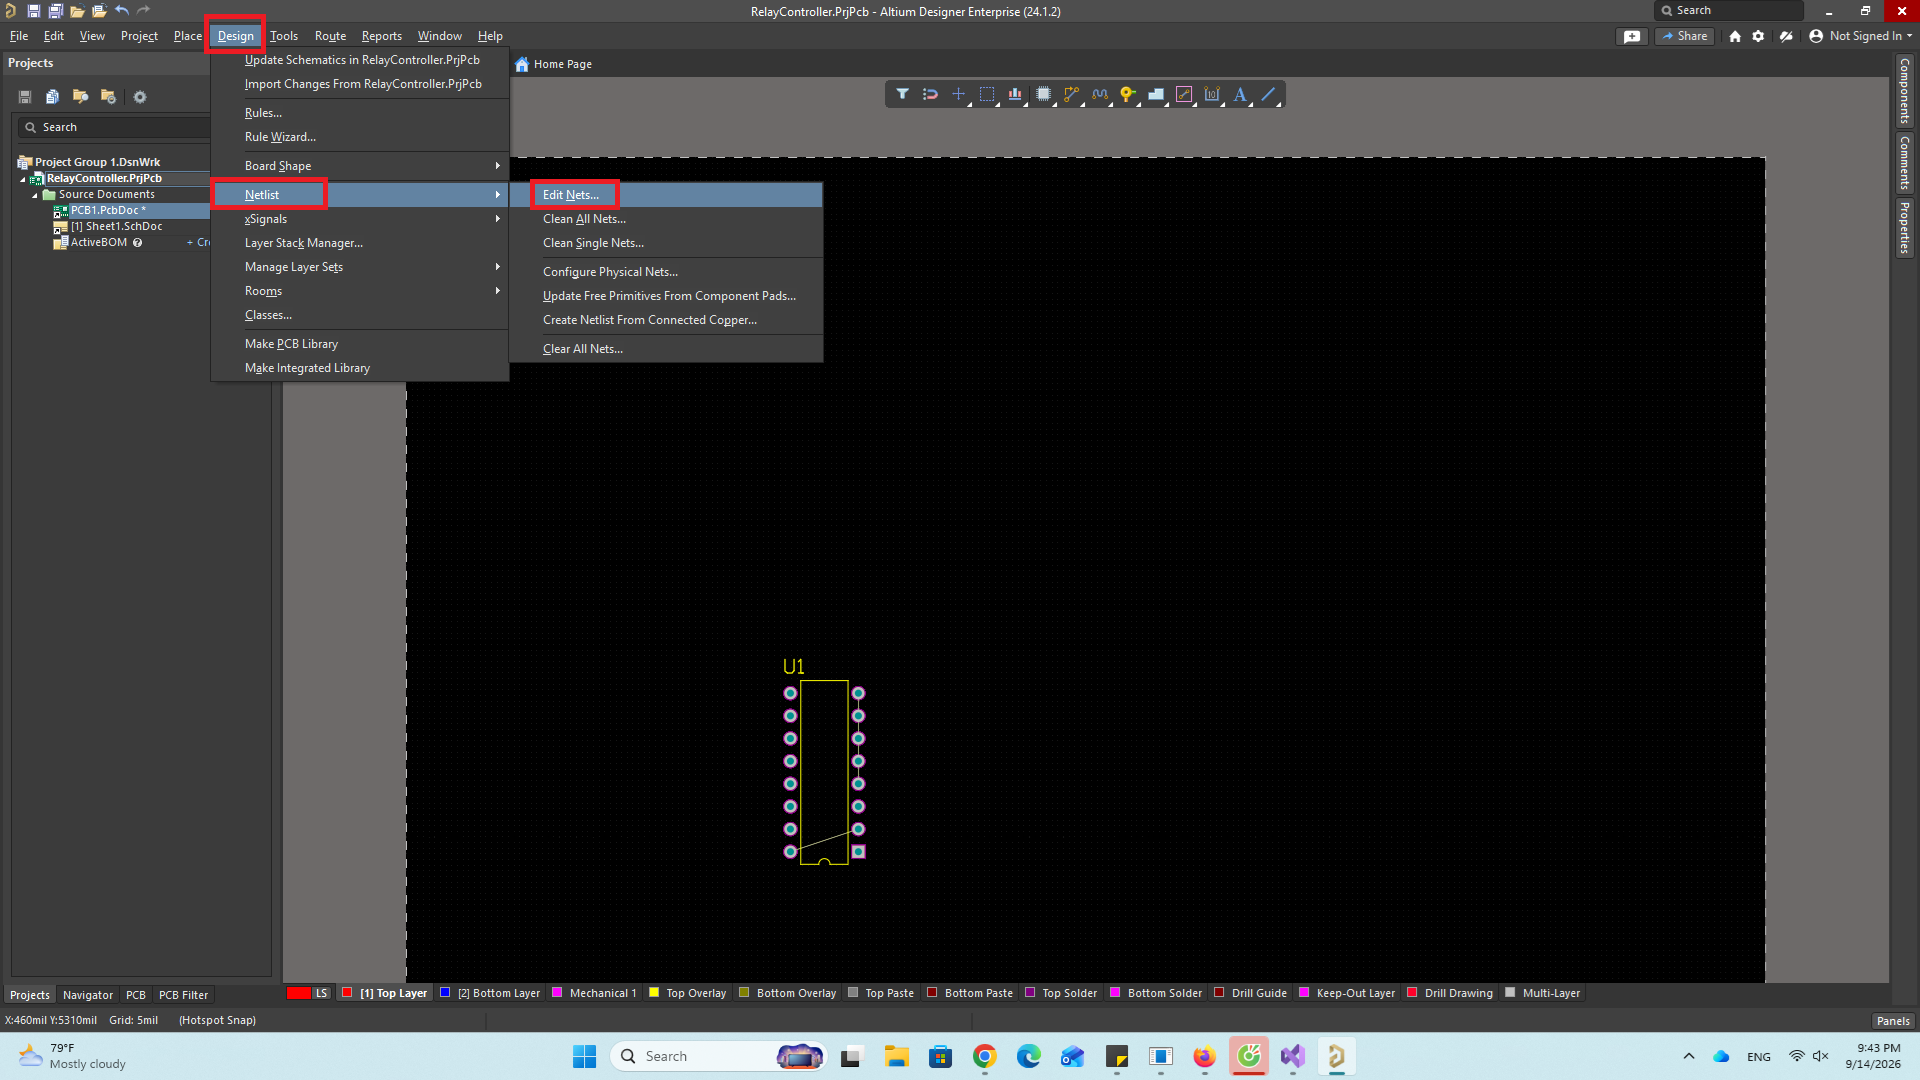The image size is (1920, 1080).
Task: Switch to the PCB Filter panel tab
Action: tap(183, 995)
